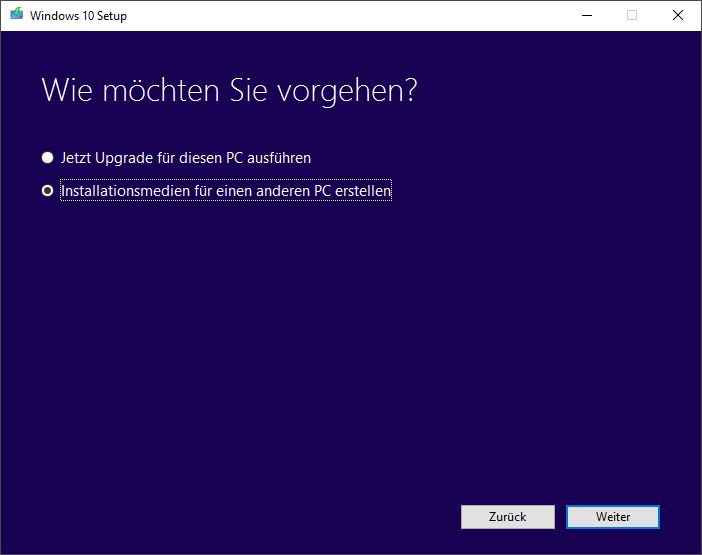
Task: Go back with the 'Zurück' button
Action: pyautogui.click(x=508, y=517)
